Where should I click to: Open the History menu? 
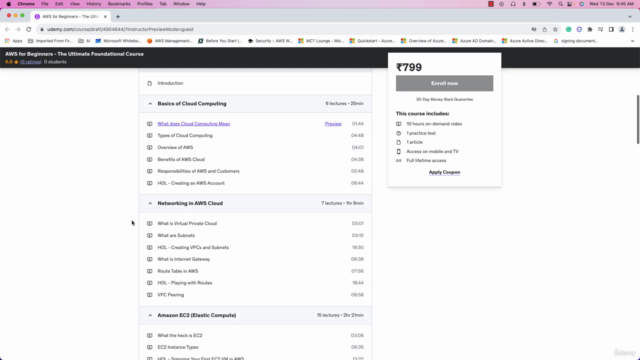[94, 4]
